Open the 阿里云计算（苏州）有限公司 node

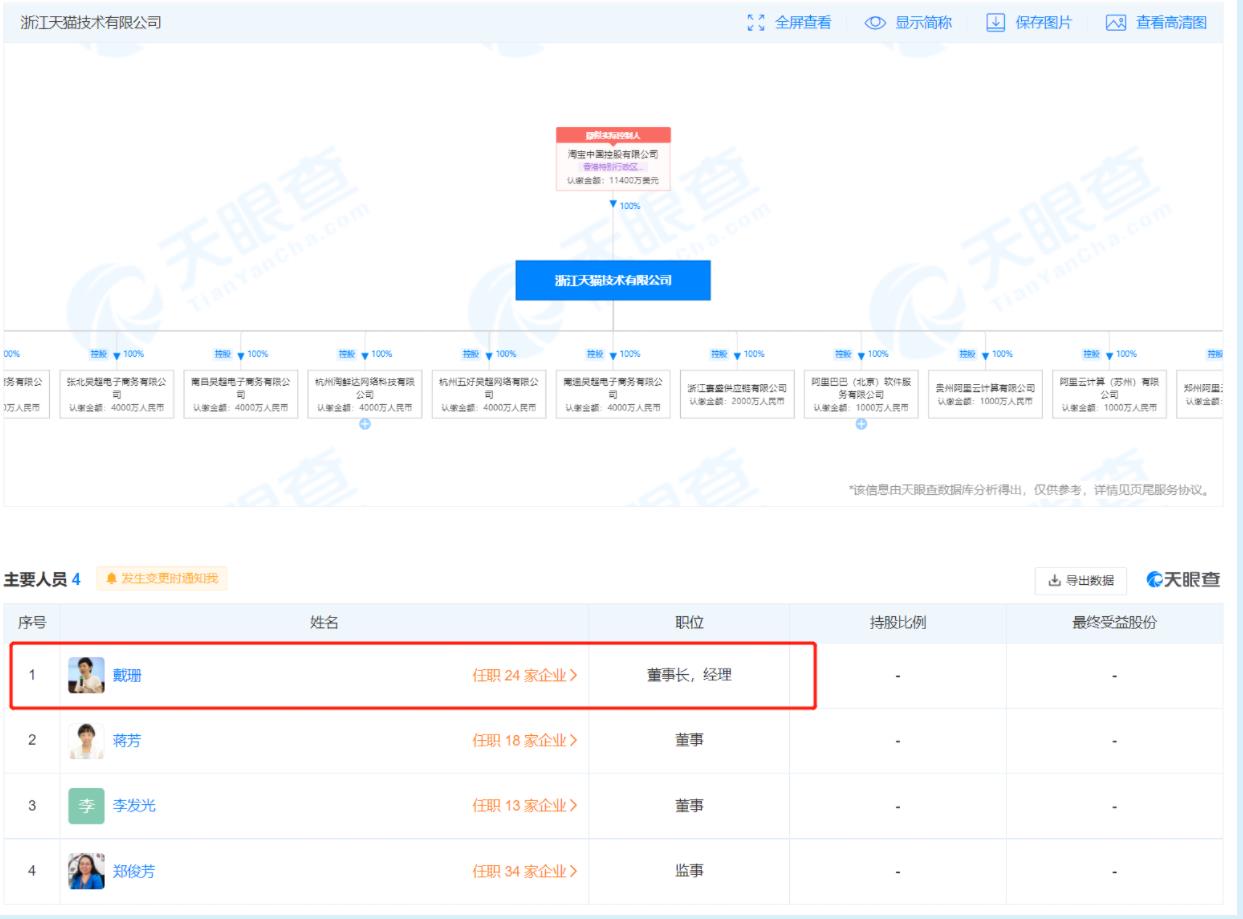pos(1109,392)
